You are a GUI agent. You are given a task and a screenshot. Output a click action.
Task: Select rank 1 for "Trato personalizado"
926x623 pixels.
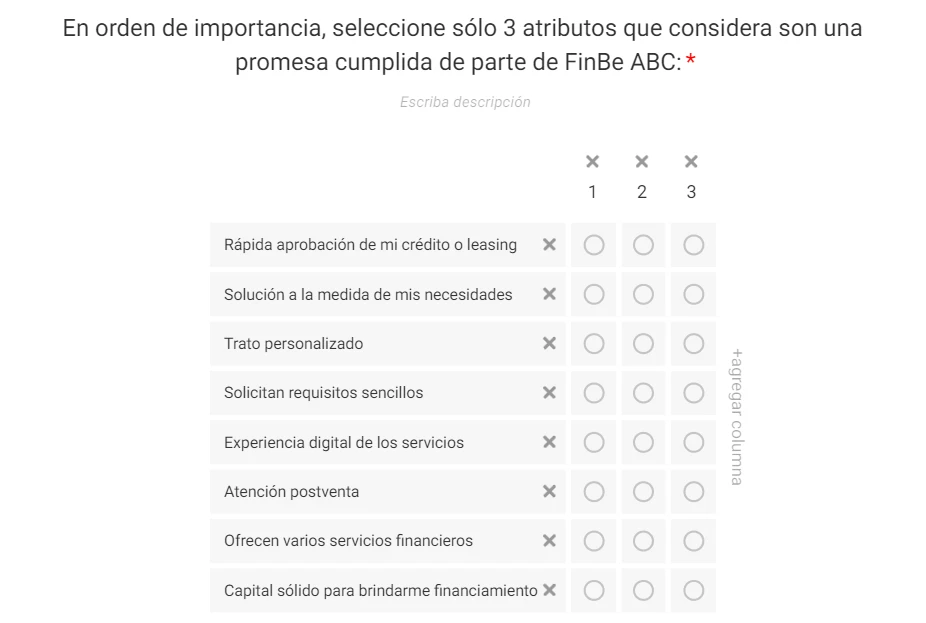[x=593, y=343]
